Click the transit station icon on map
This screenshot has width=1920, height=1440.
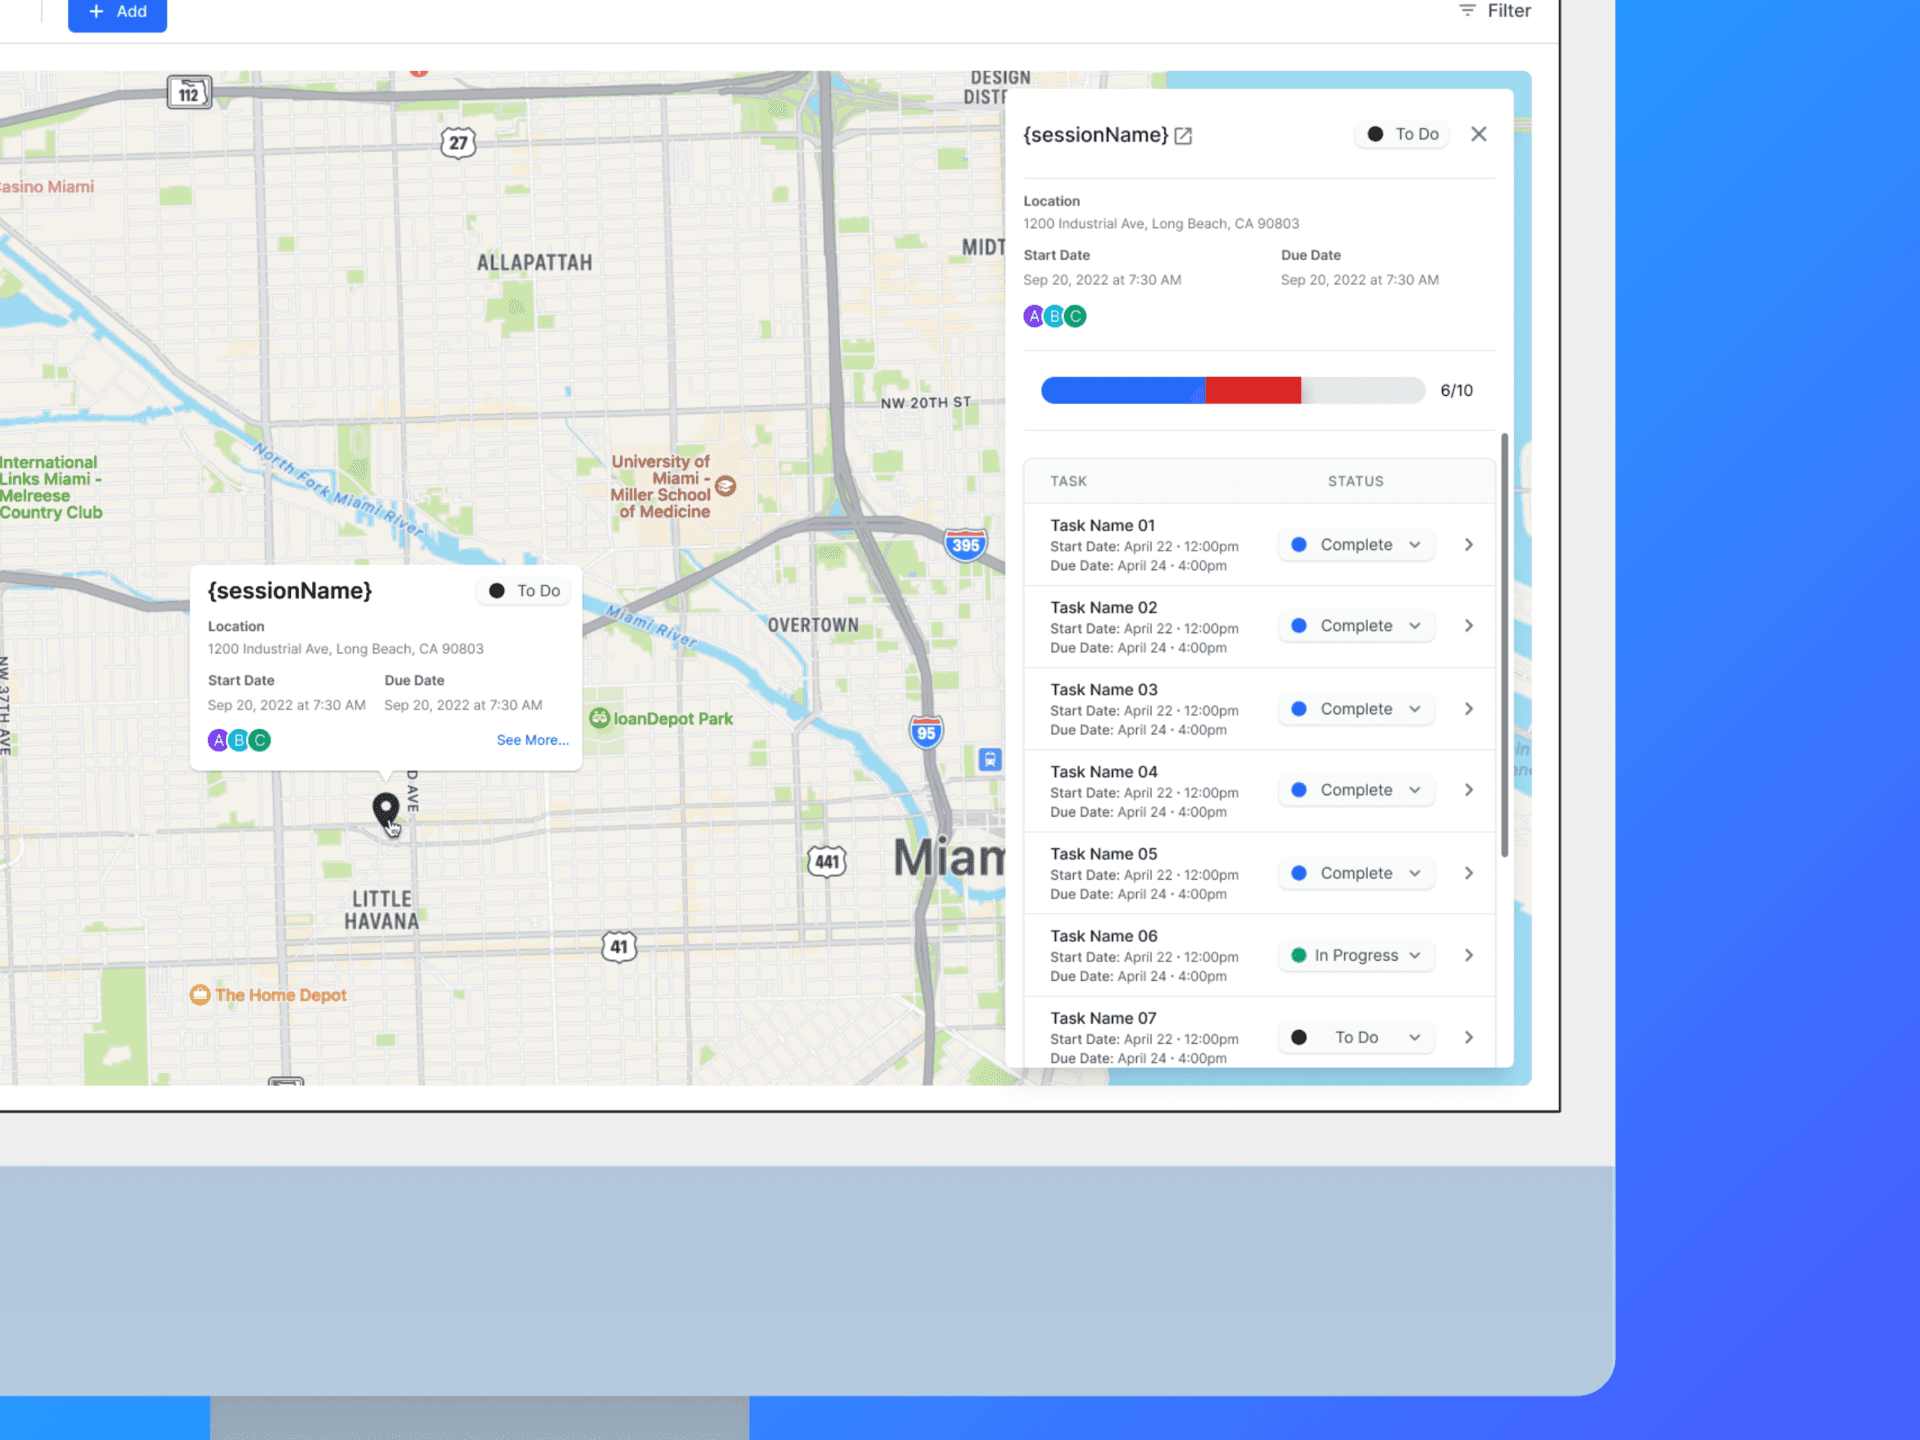989,760
